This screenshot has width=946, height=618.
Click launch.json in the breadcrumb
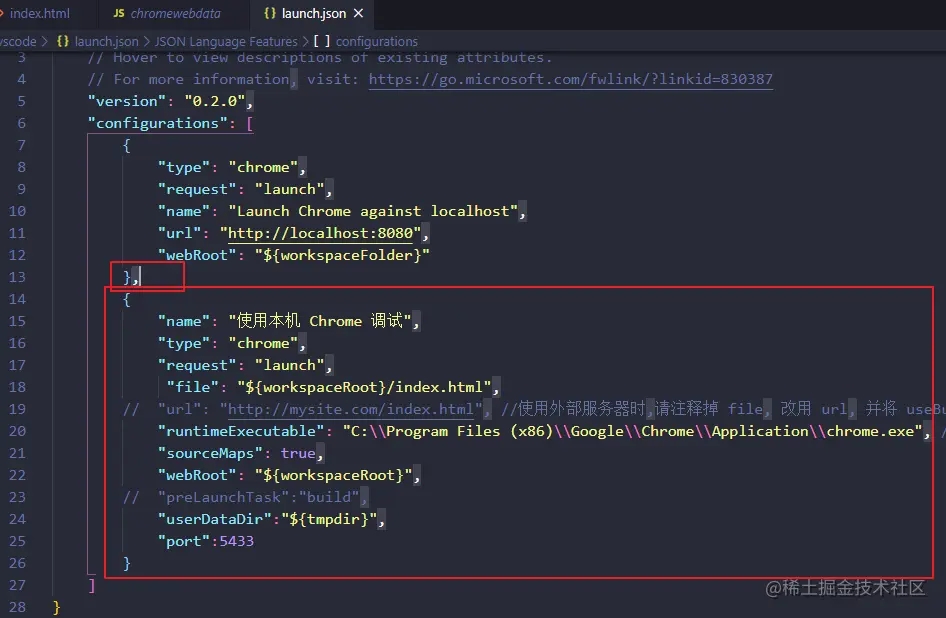point(106,41)
